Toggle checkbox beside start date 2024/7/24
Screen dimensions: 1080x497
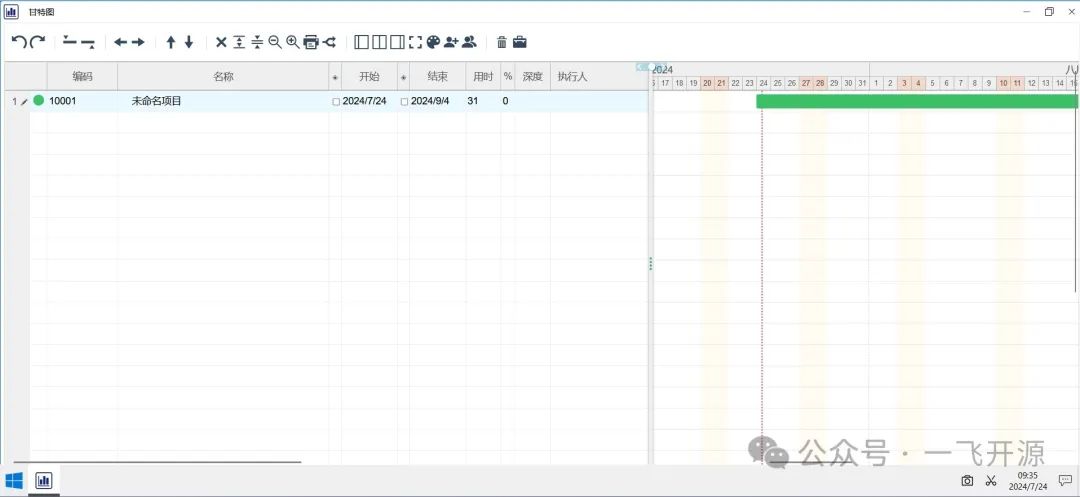[x=336, y=102]
